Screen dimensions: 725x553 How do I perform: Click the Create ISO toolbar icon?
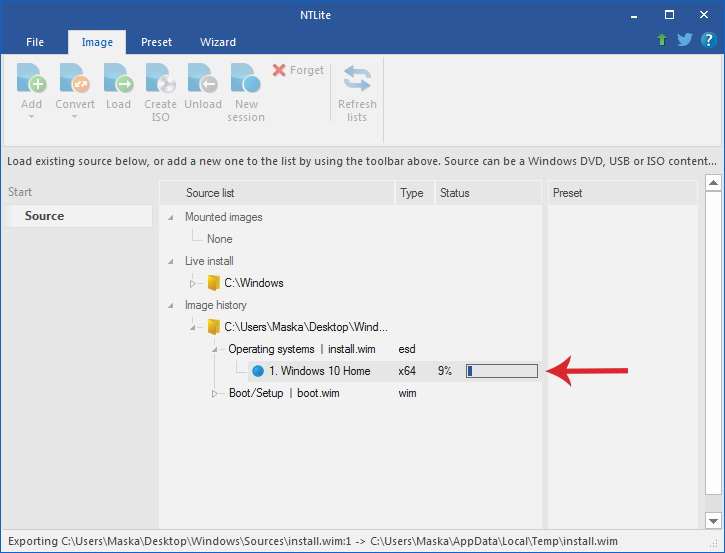pyautogui.click(x=160, y=78)
